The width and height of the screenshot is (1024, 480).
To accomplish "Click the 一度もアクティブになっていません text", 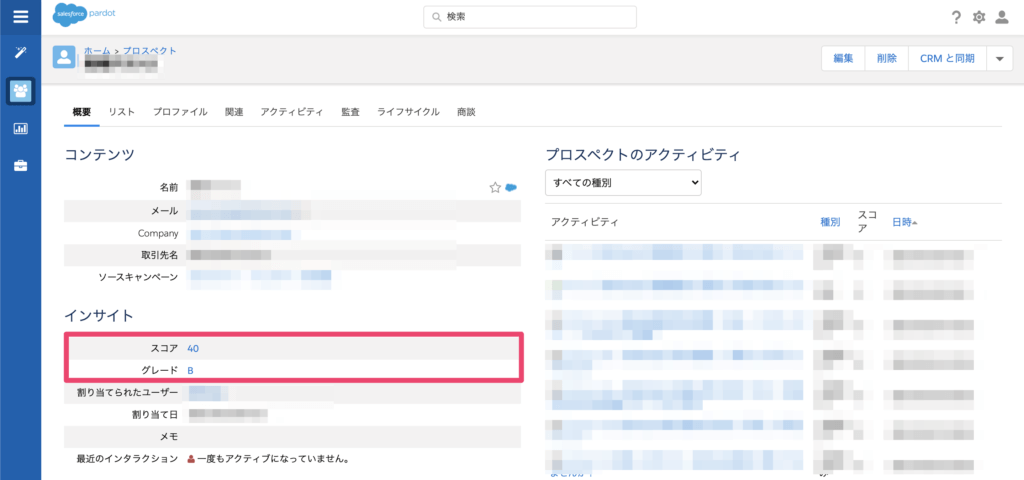I will [272, 458].
